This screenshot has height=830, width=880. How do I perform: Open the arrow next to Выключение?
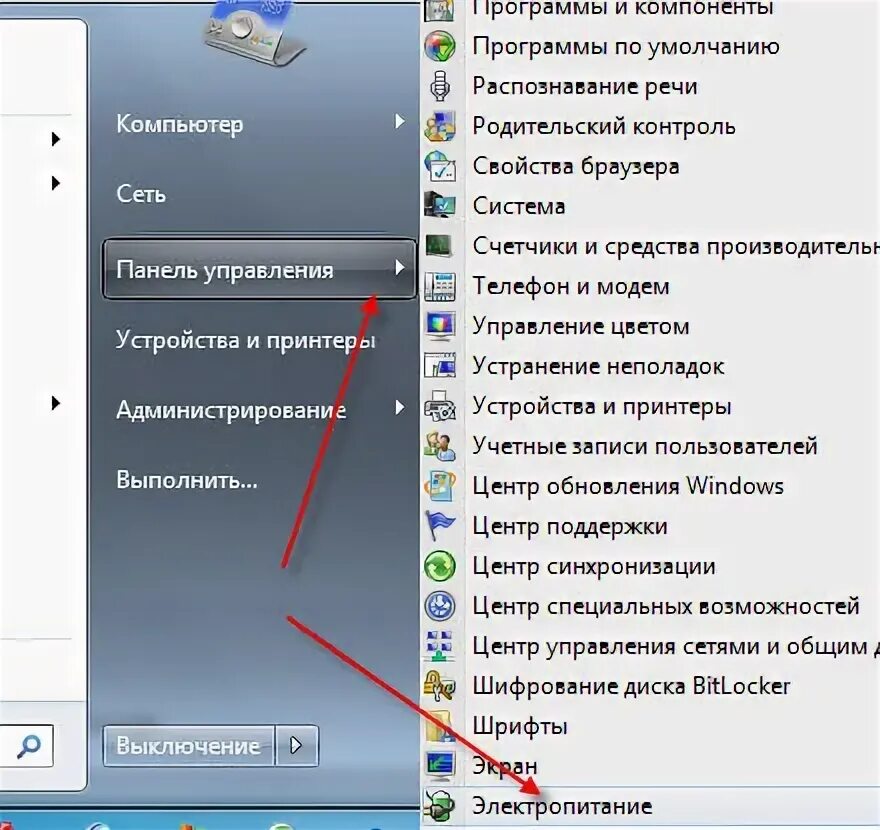tap(296, 746)
